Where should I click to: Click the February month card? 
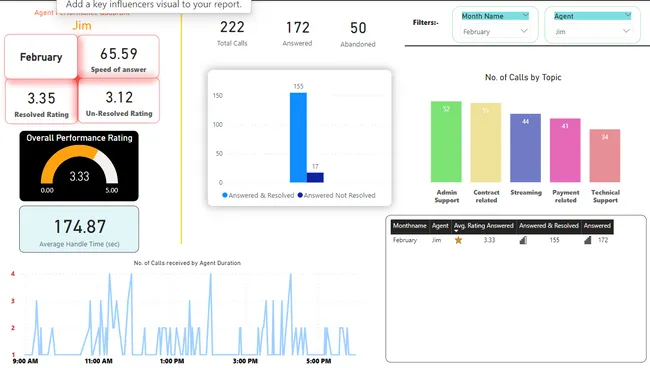point(41,57)
